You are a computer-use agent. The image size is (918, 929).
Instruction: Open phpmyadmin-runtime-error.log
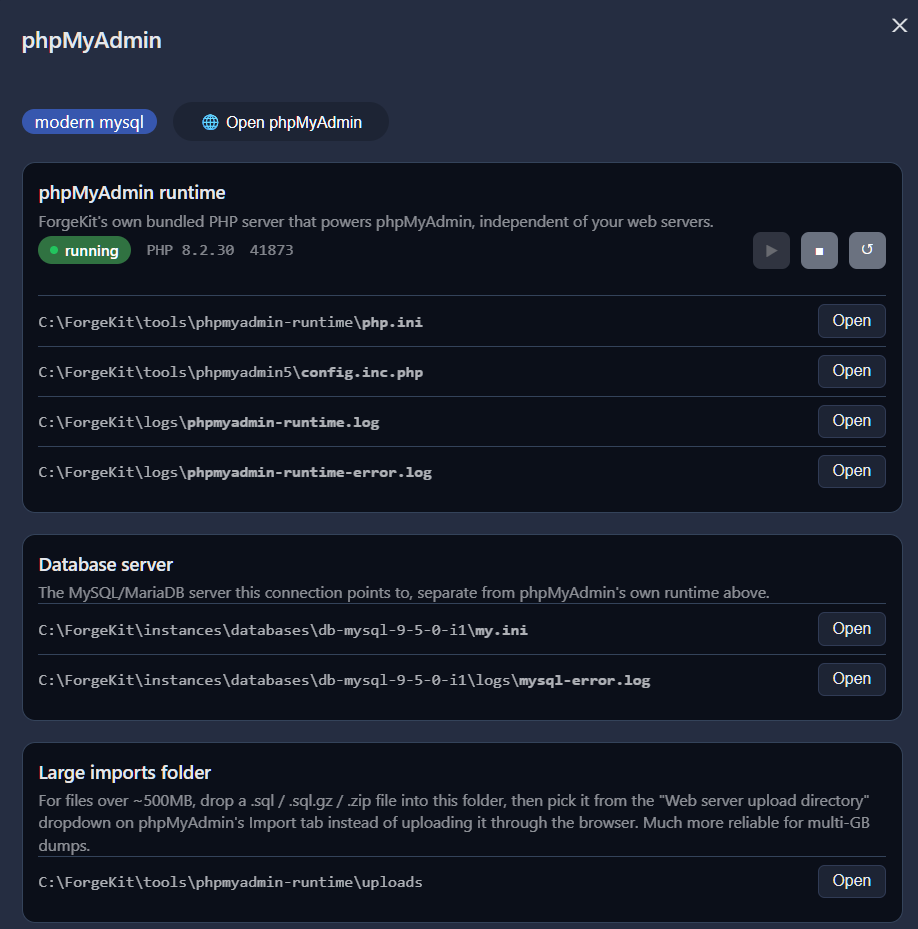pyautogui.click(x=852, y=471)
